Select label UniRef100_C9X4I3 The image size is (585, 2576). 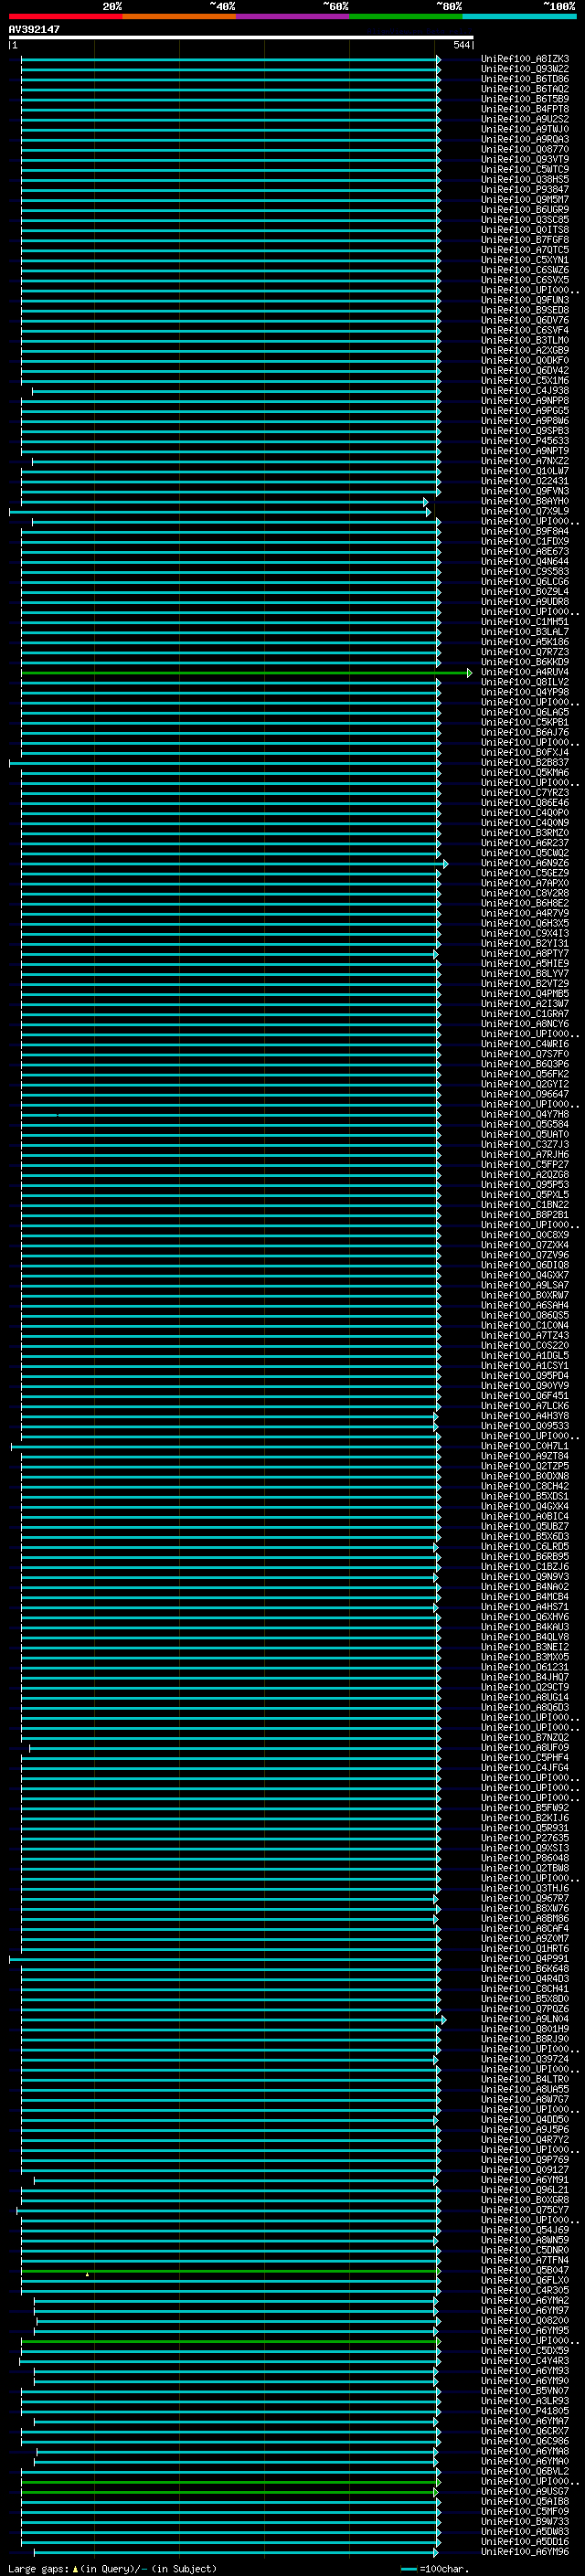(525, 933)
